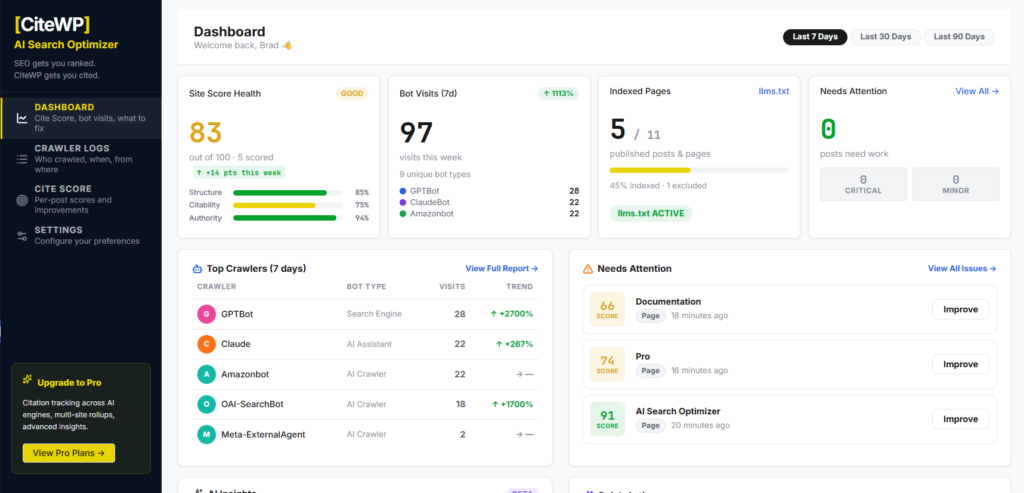Click the Meta-ExternalAgent avatar icon

[206, 434]
